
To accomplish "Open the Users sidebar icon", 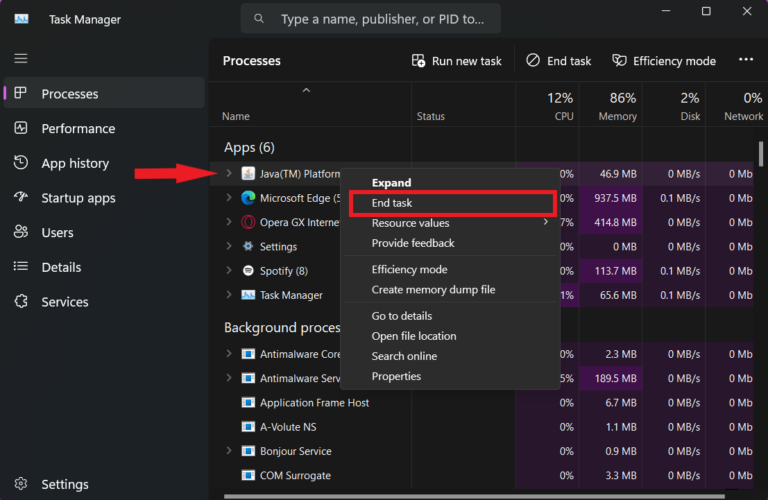I will 21,232.
